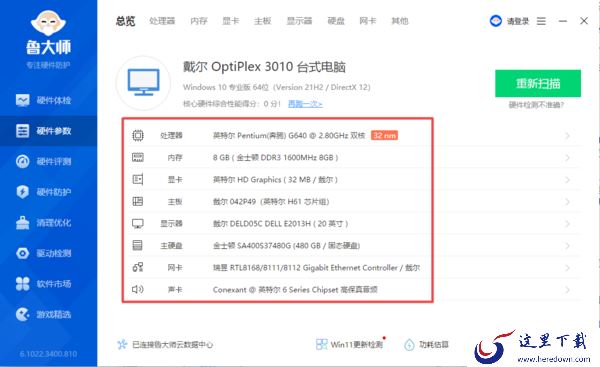Click the 请登录 login text
600x367 pixels.
518,21
